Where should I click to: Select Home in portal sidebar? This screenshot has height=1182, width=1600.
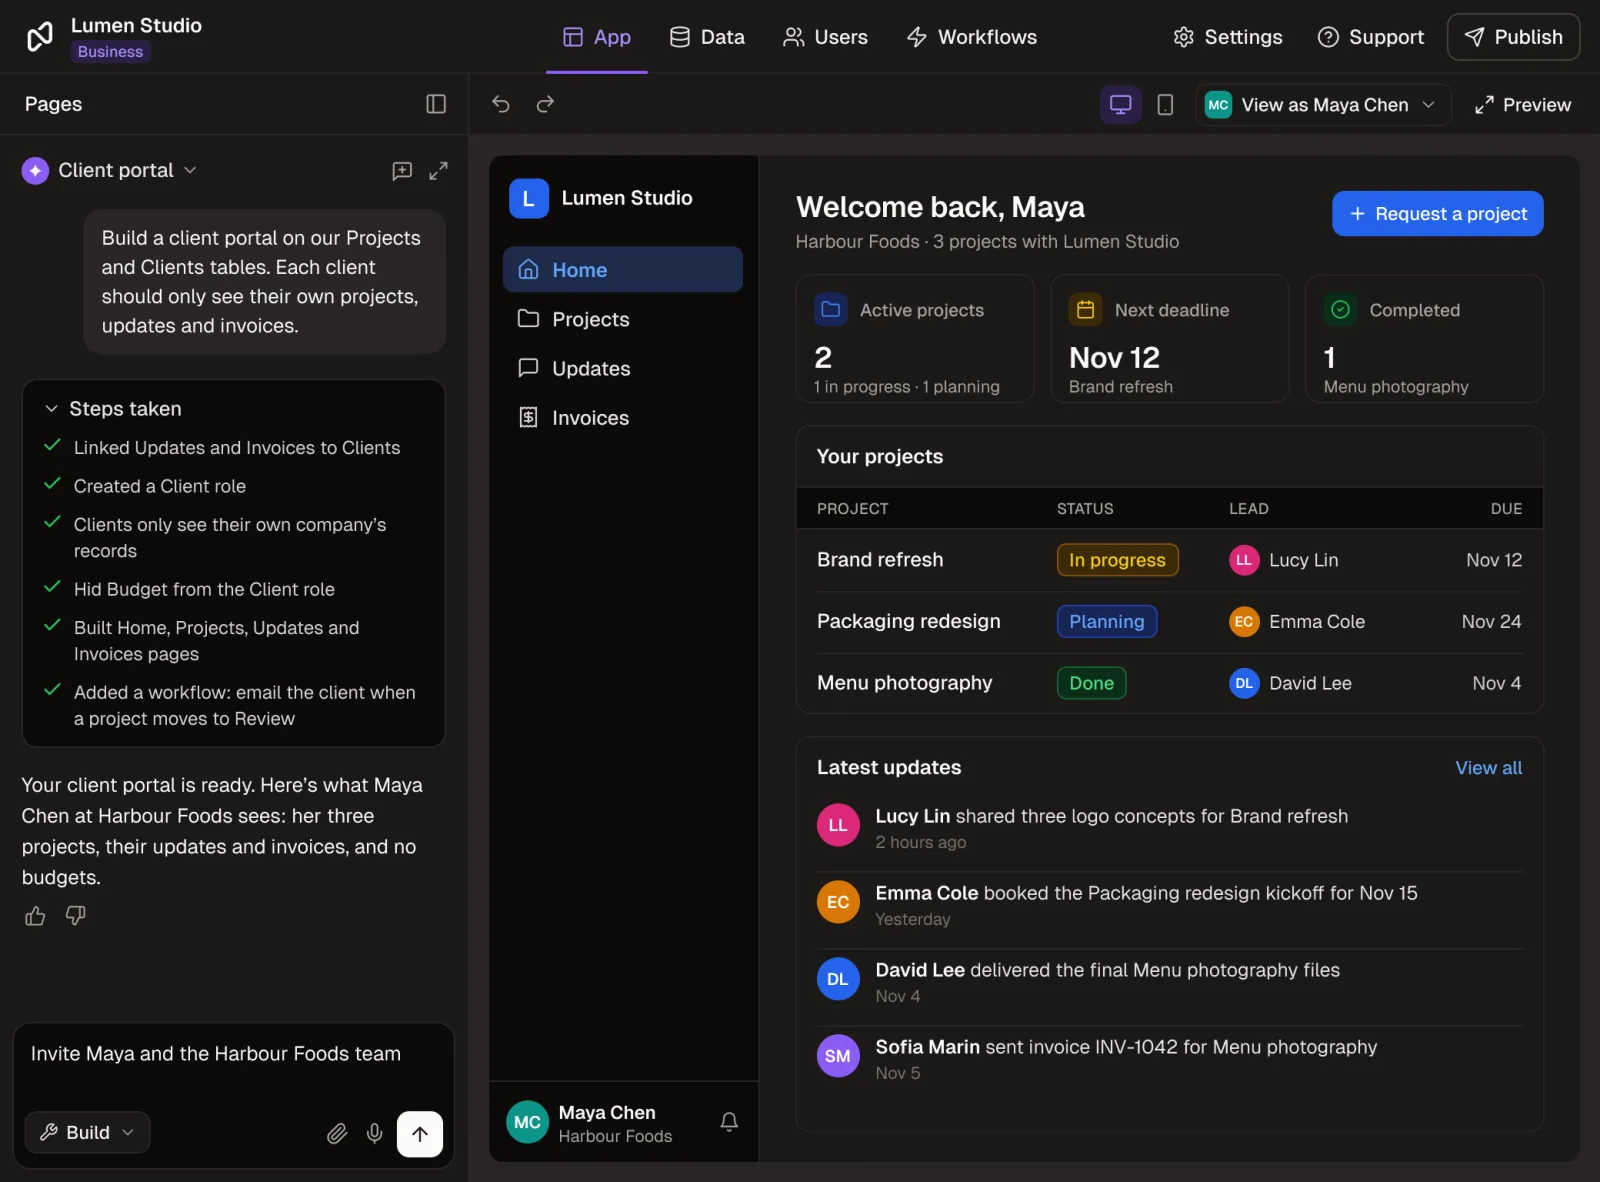(623, 270)
